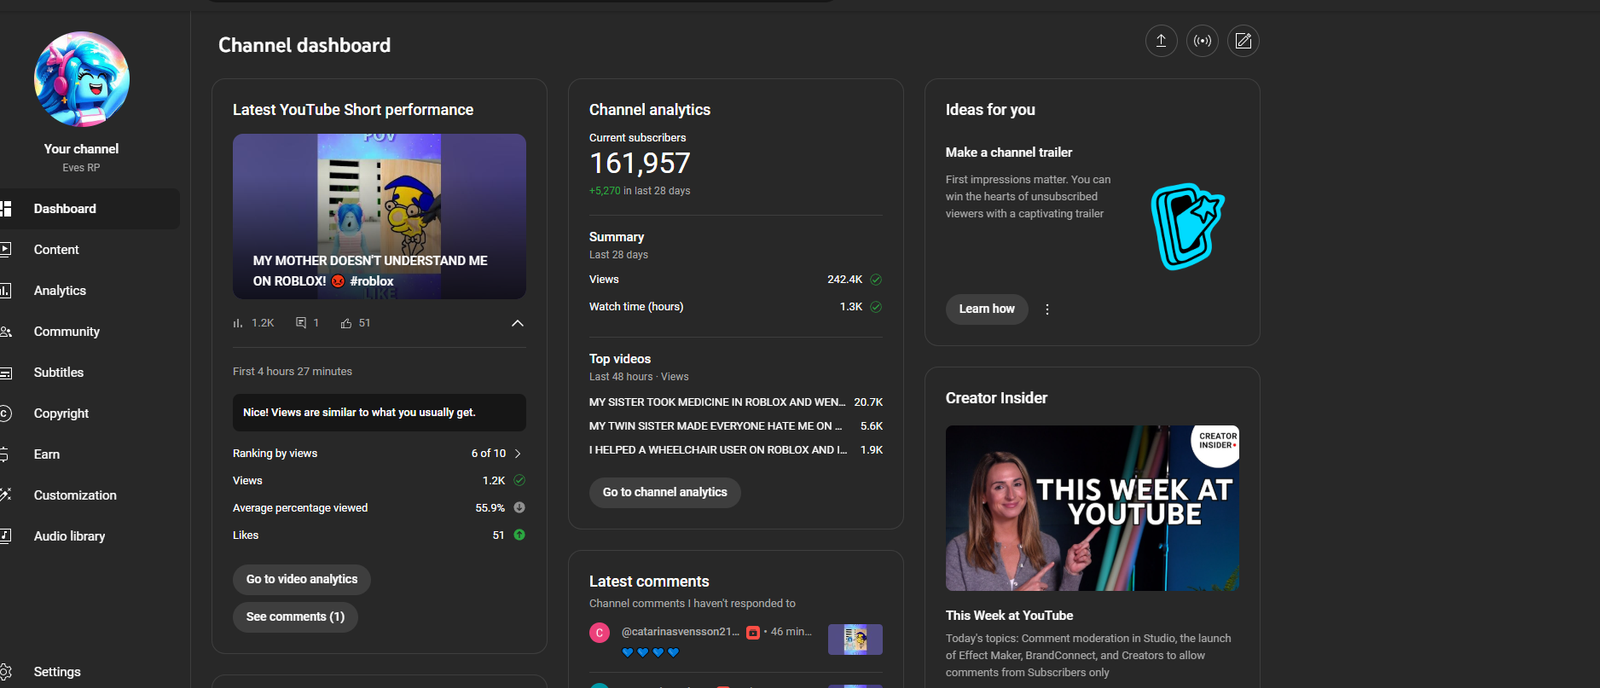Click Go to channel analytics button
Image resolution: width=1600 pixels, height=688 pixels.
(x=665, y=492)
